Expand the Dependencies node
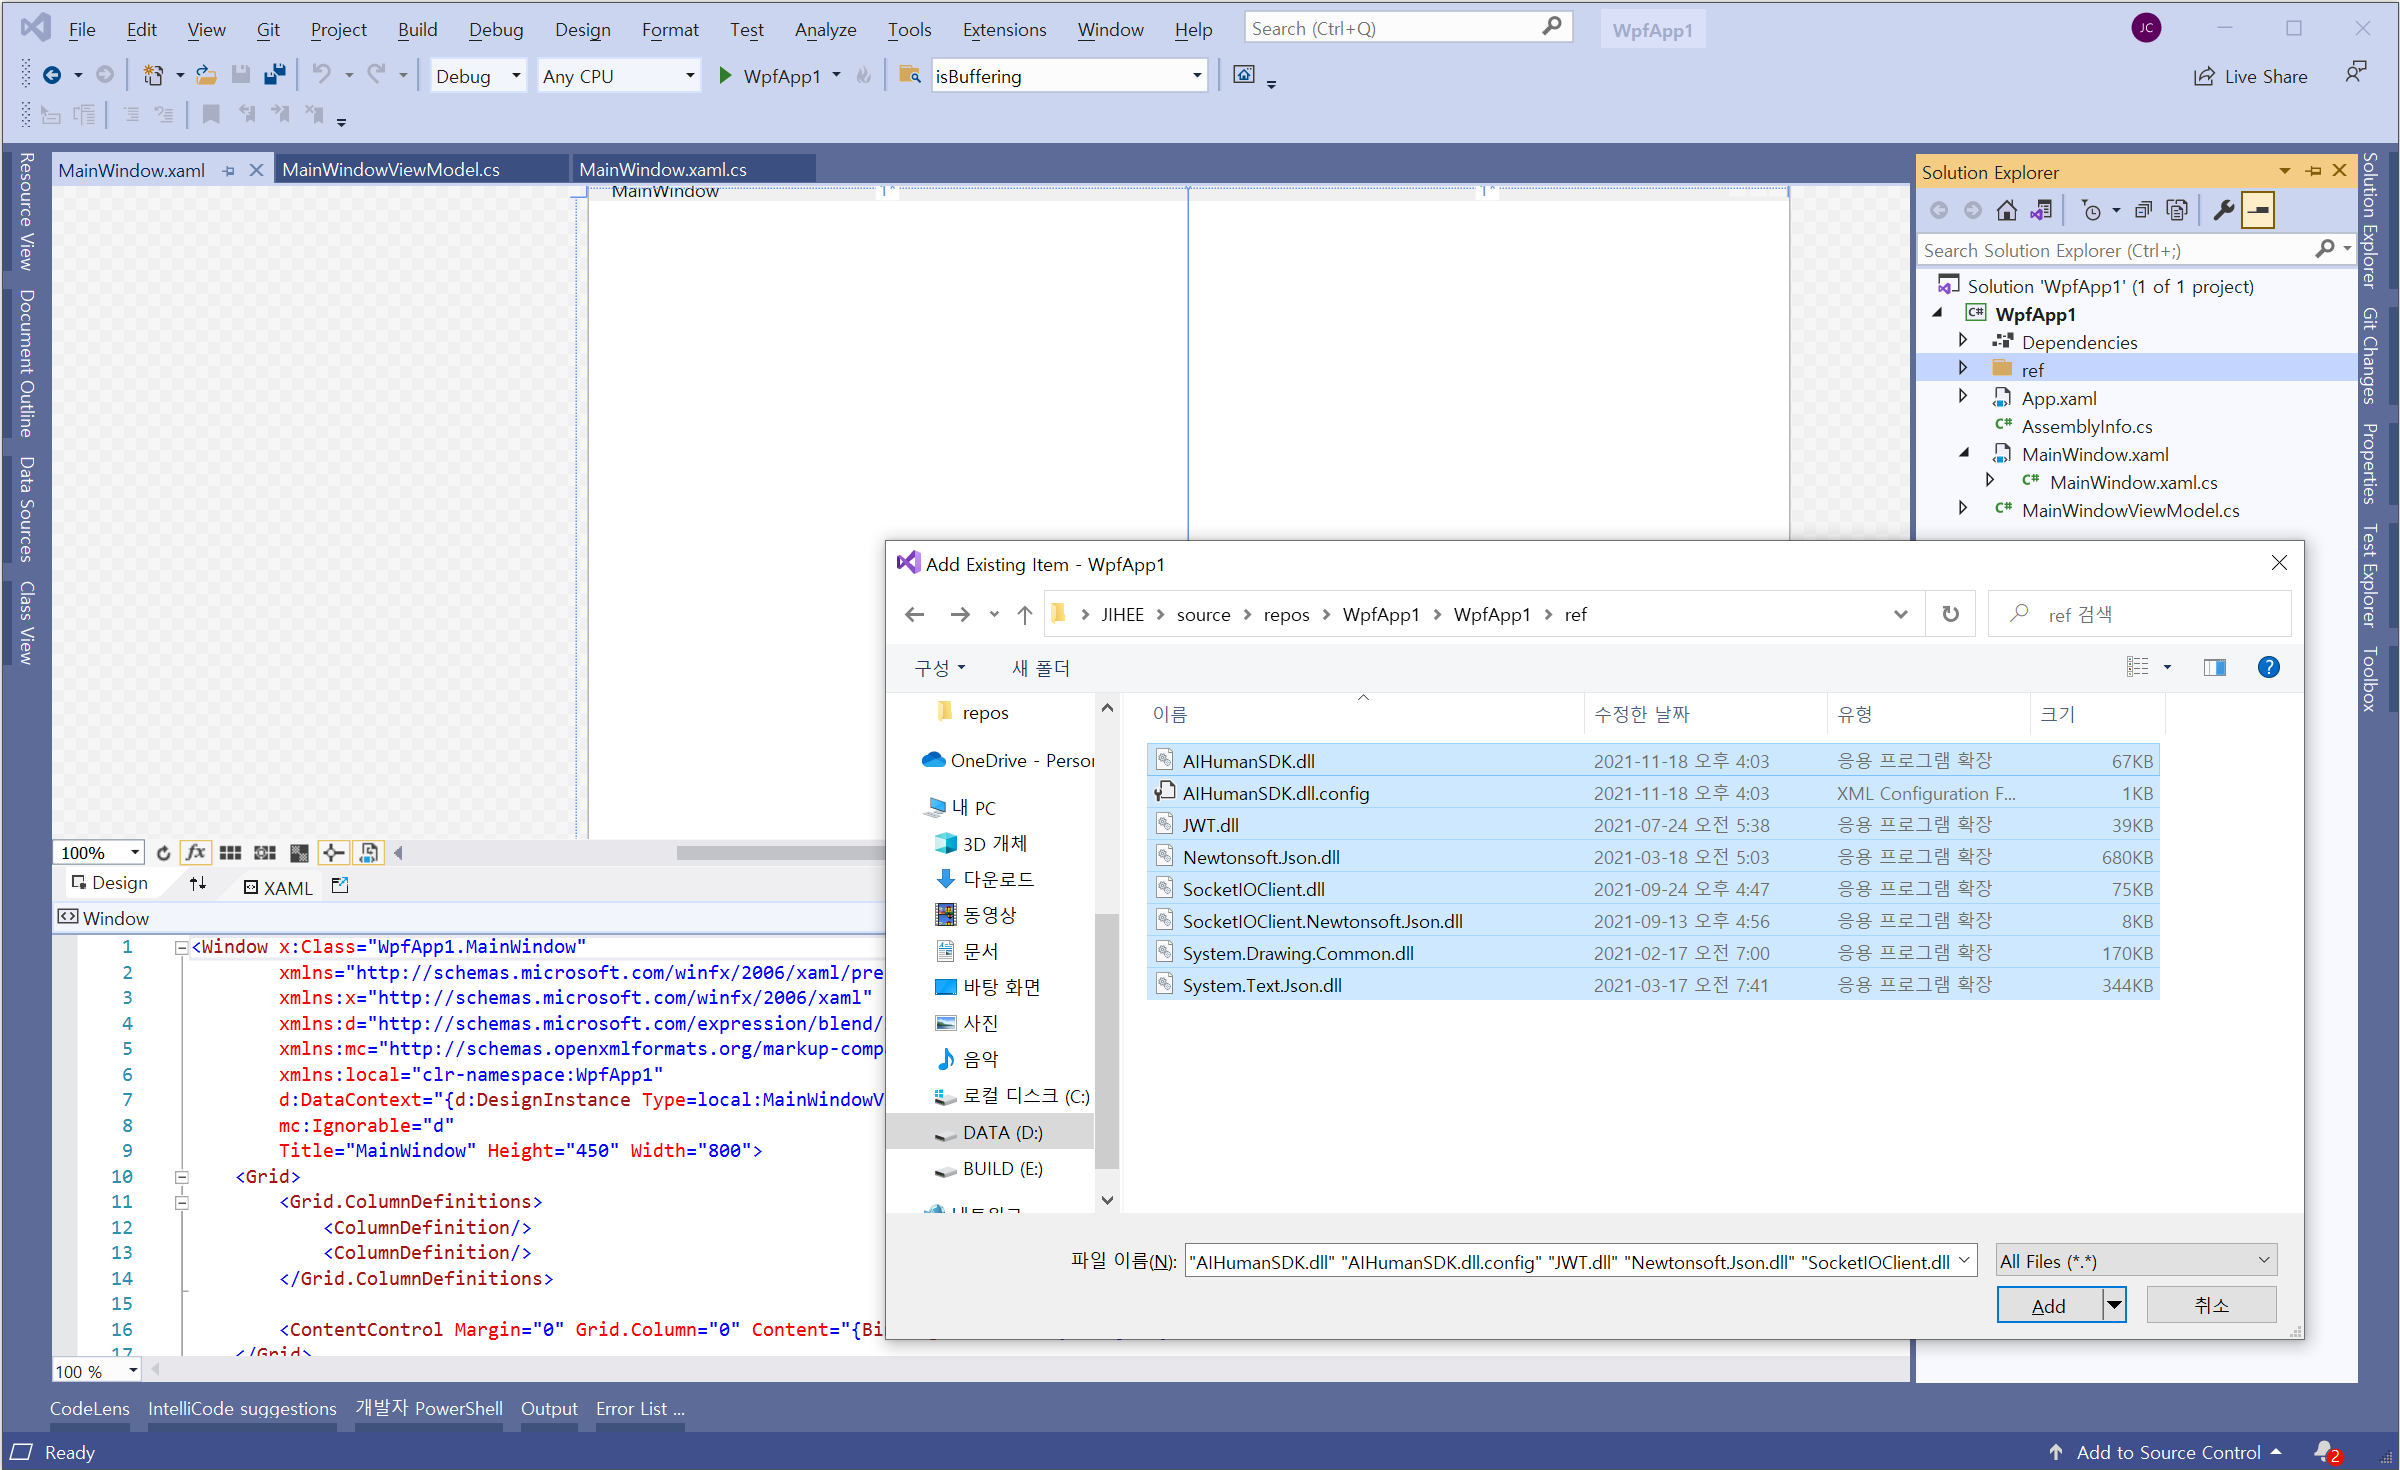 click(1963, 341)
